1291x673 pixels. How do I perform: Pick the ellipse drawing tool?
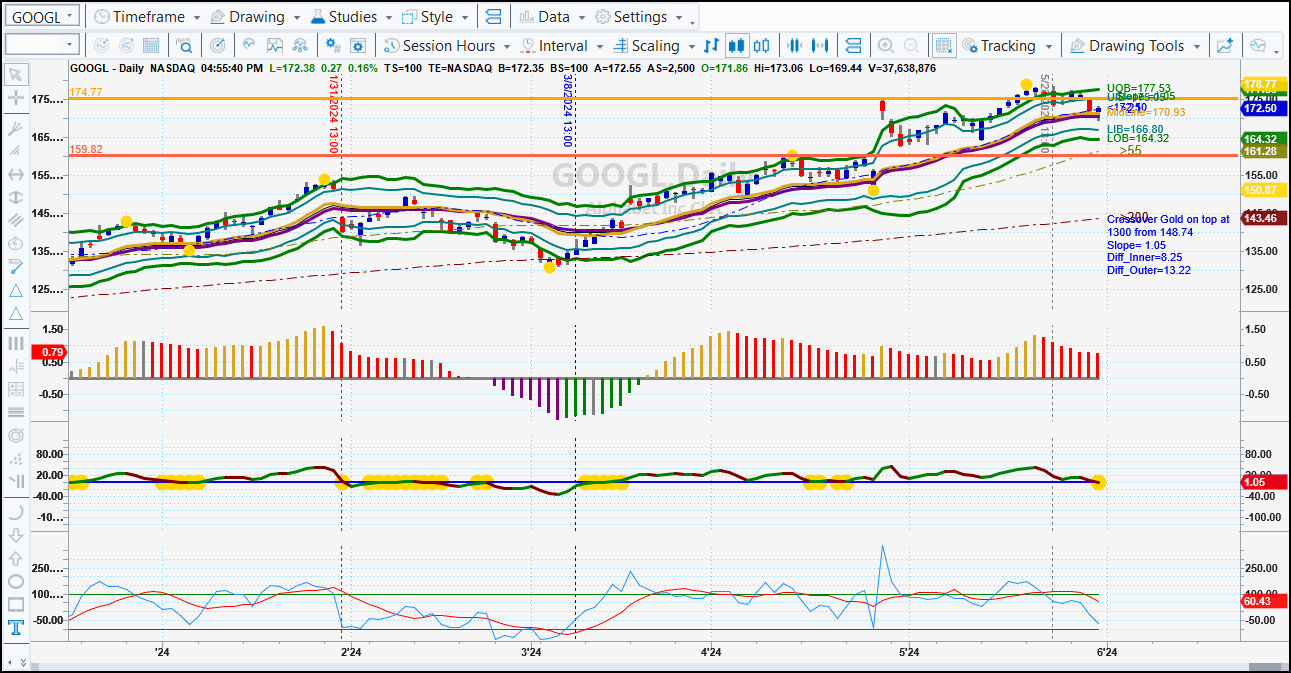click(x=16, y=581)
